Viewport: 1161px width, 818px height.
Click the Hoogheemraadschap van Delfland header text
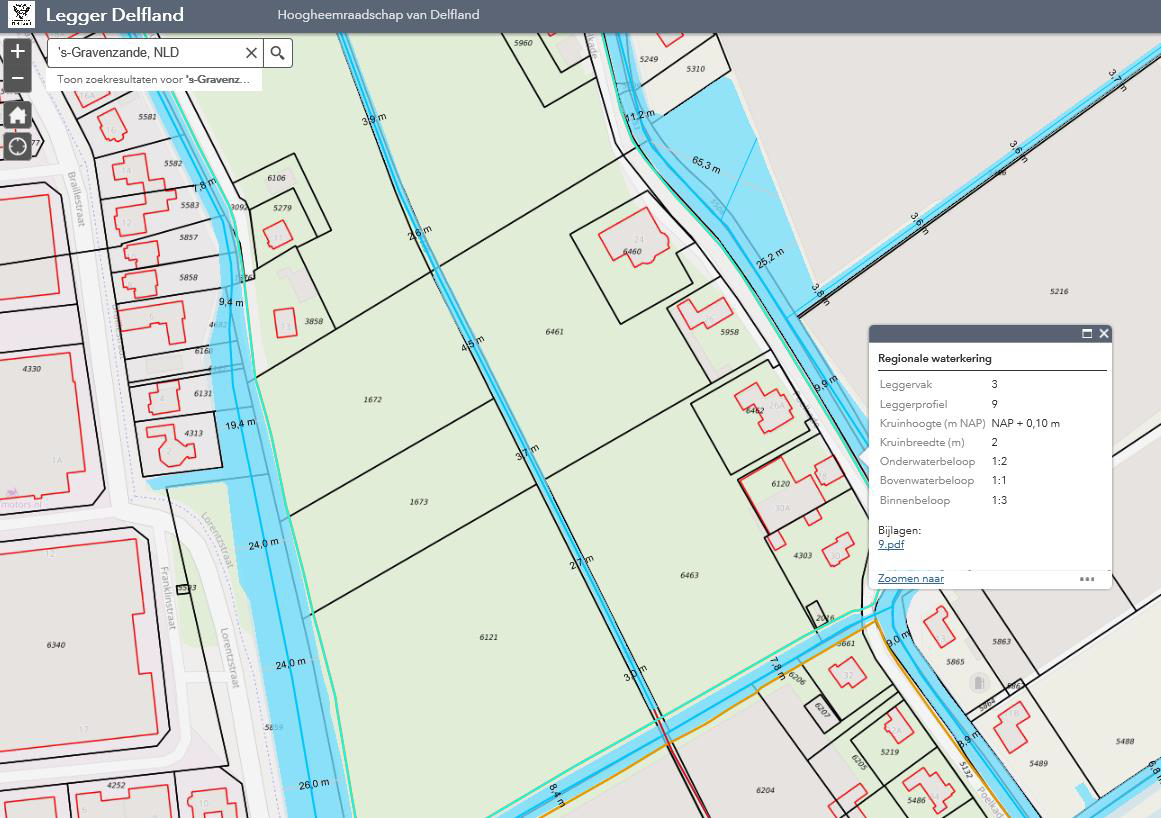click(x=378, y=15)
